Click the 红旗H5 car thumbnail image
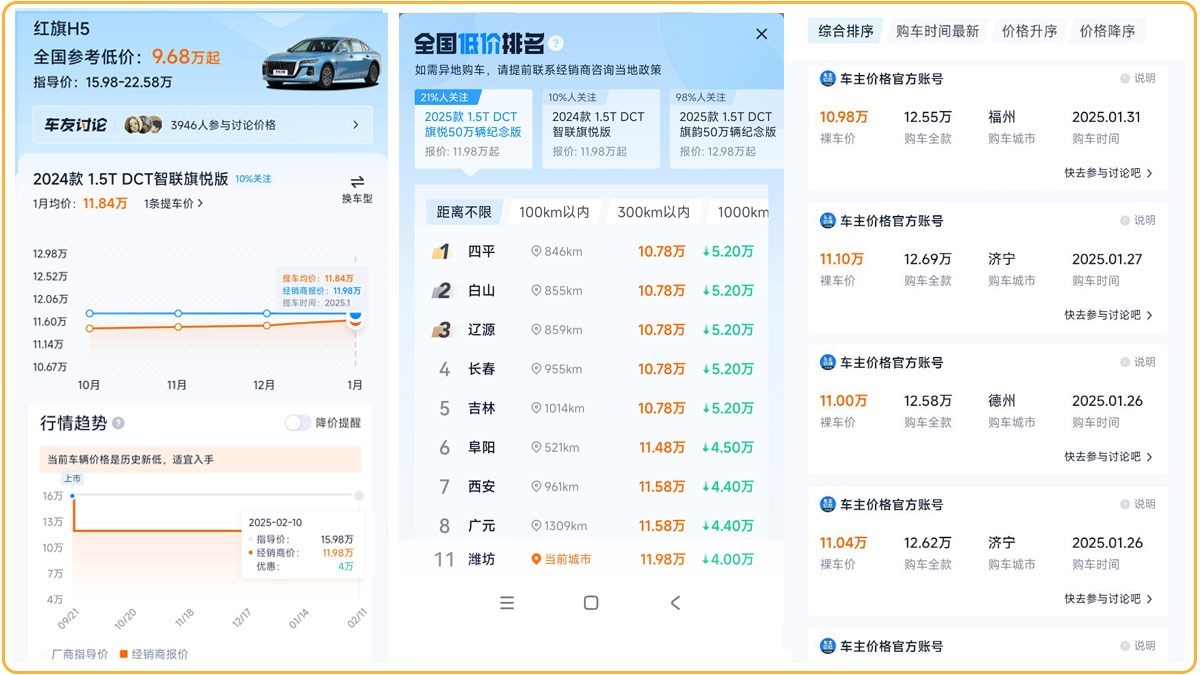1200x675 pixels. [322, 61]
